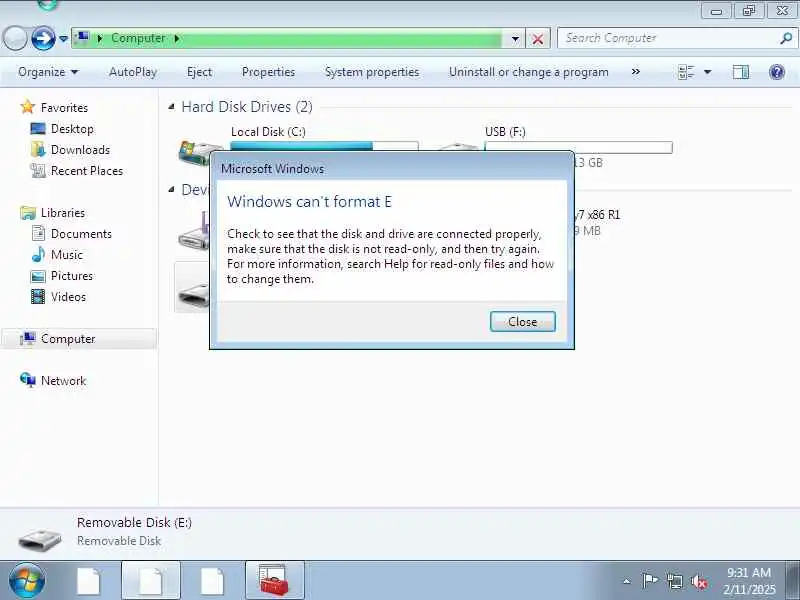The height and width of the screenshot is (600, 800).
Task: Open Help question mark icon
Action: (x=777, y=72)
